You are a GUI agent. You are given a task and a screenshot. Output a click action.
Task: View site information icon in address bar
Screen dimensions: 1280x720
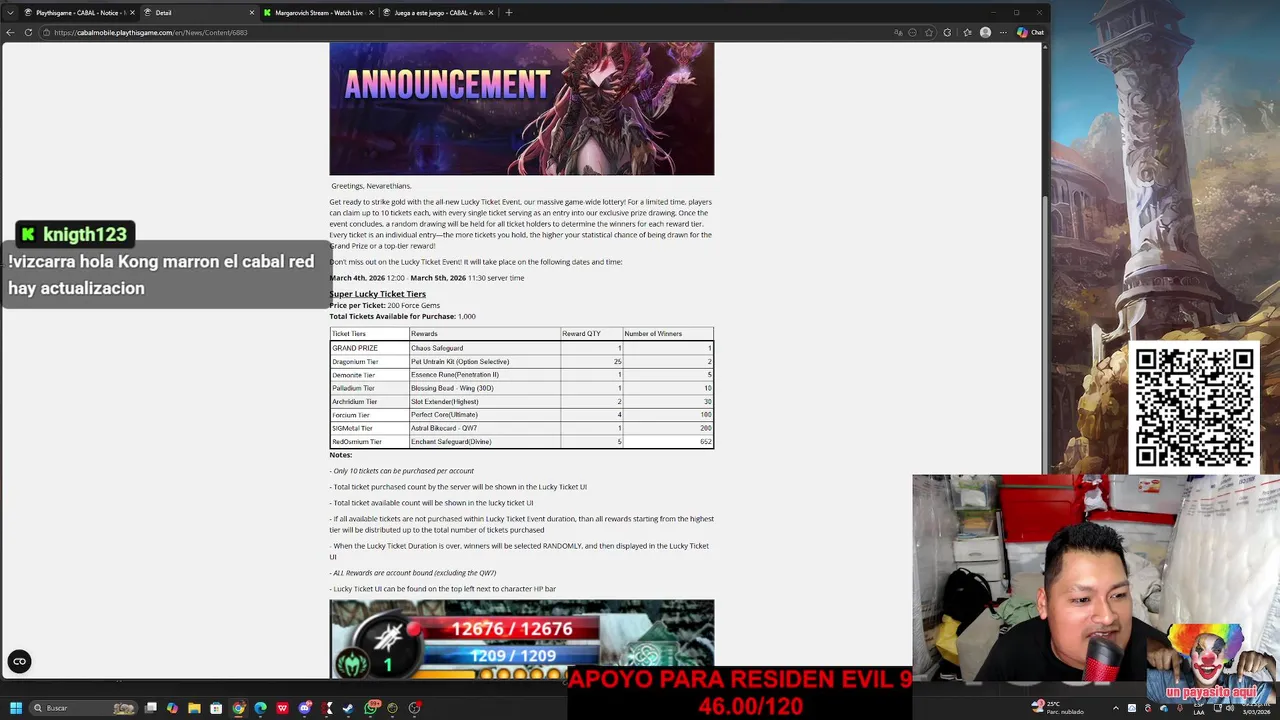pos(46,32)
